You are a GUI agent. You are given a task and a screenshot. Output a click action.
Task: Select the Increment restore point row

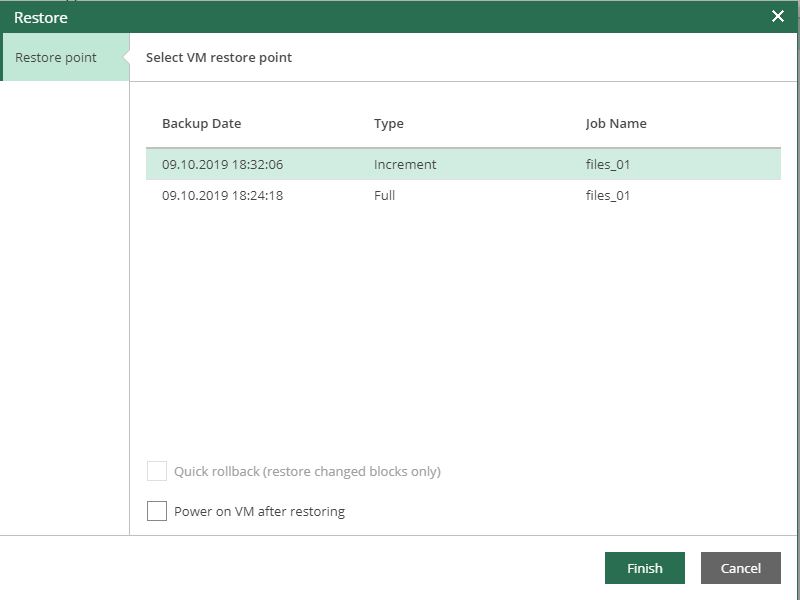point(463,164)
